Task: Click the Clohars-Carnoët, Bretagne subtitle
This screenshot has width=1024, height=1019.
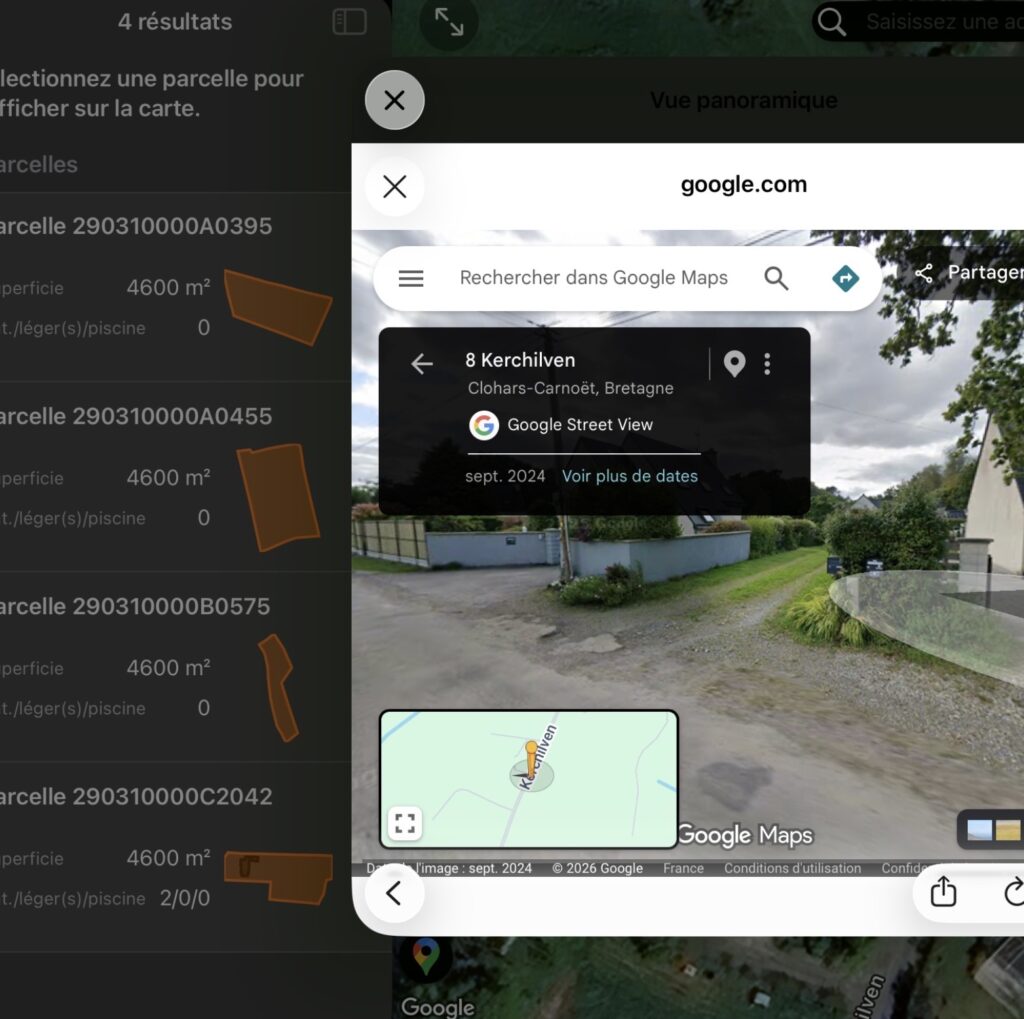Action: tap(570, 388)
